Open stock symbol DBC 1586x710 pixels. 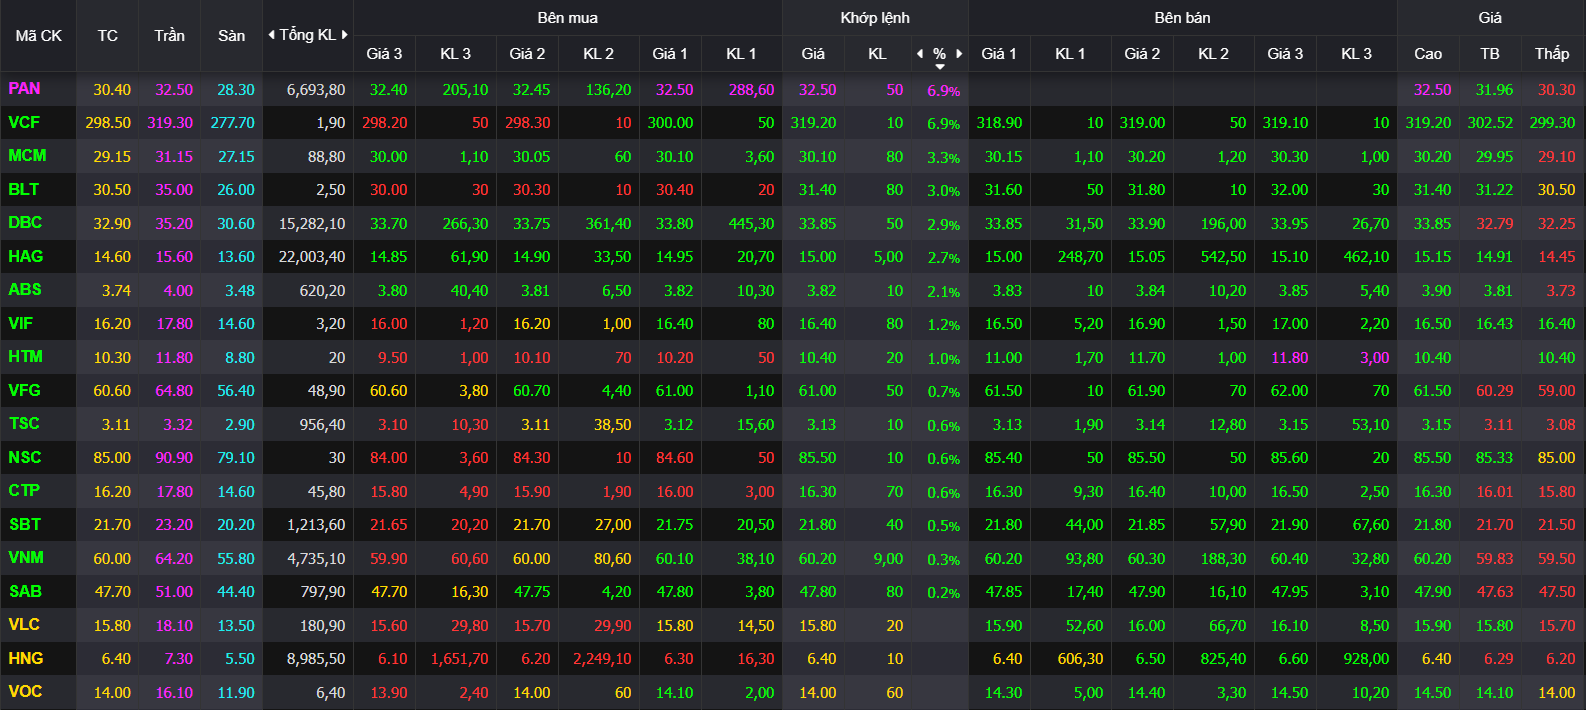[25, 222]
